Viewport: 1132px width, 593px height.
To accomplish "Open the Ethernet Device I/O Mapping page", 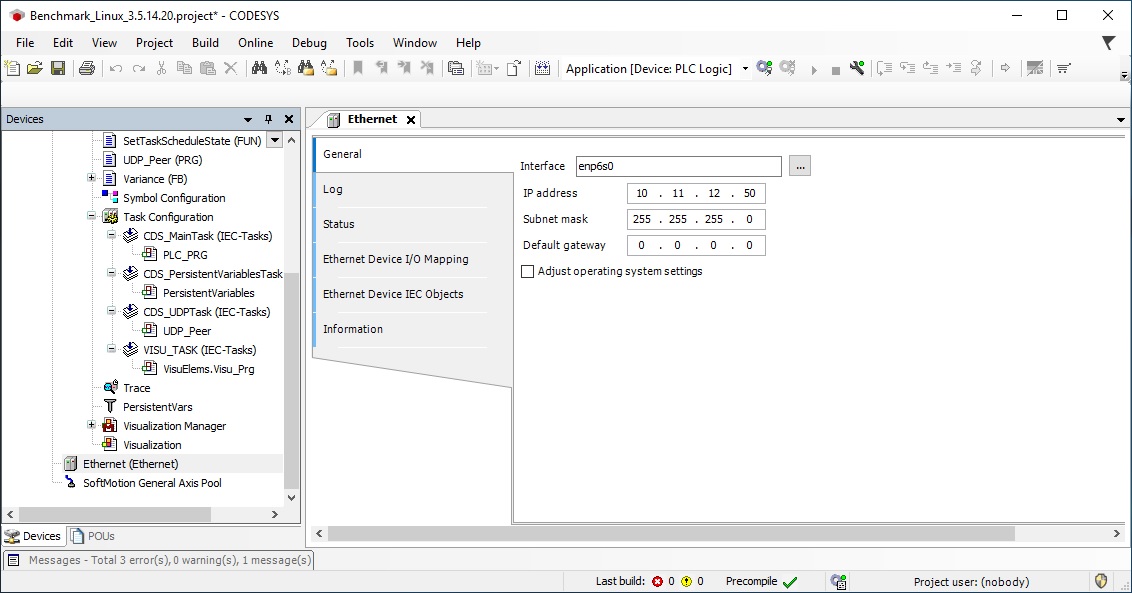I will point(396,259).
